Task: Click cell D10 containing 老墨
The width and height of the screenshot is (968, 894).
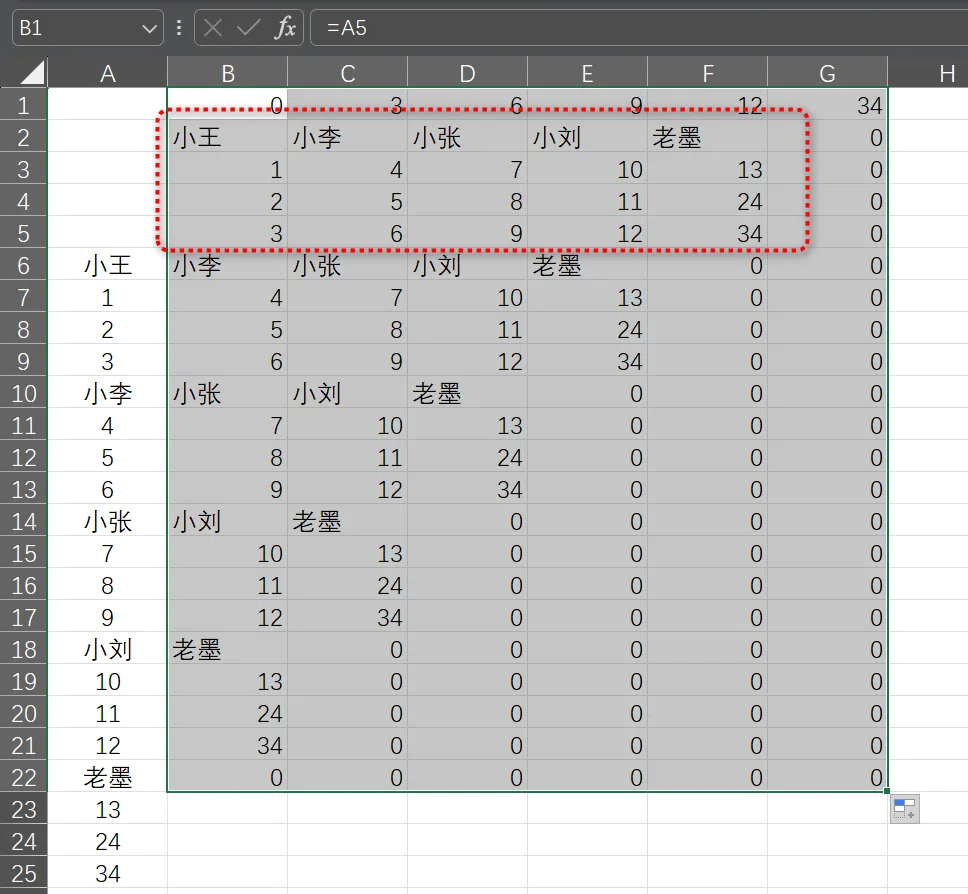Action: coord(467,393)
